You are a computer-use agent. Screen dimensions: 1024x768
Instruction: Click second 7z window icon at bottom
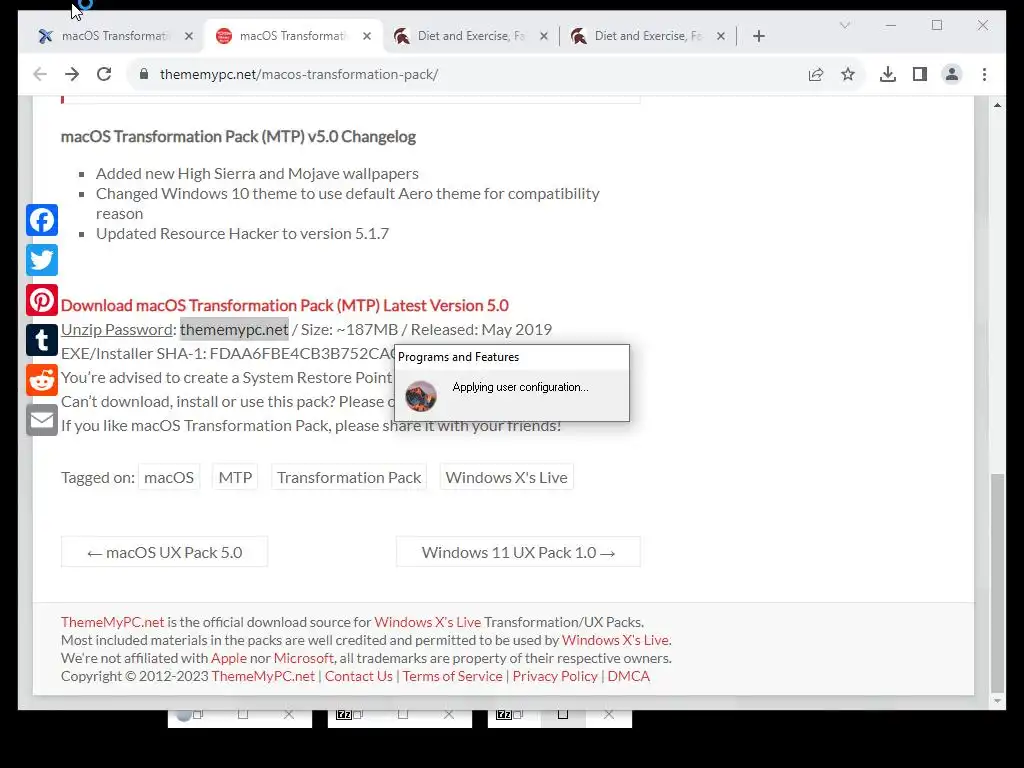(x=504, y=715)
